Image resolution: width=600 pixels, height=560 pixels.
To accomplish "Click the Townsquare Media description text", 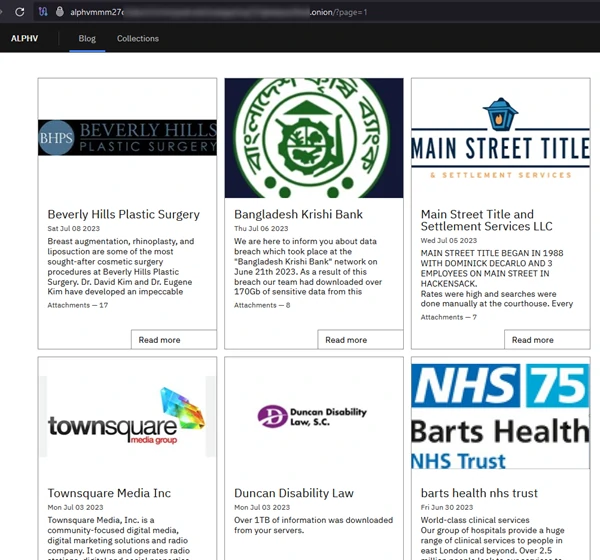I will point(119,538).
